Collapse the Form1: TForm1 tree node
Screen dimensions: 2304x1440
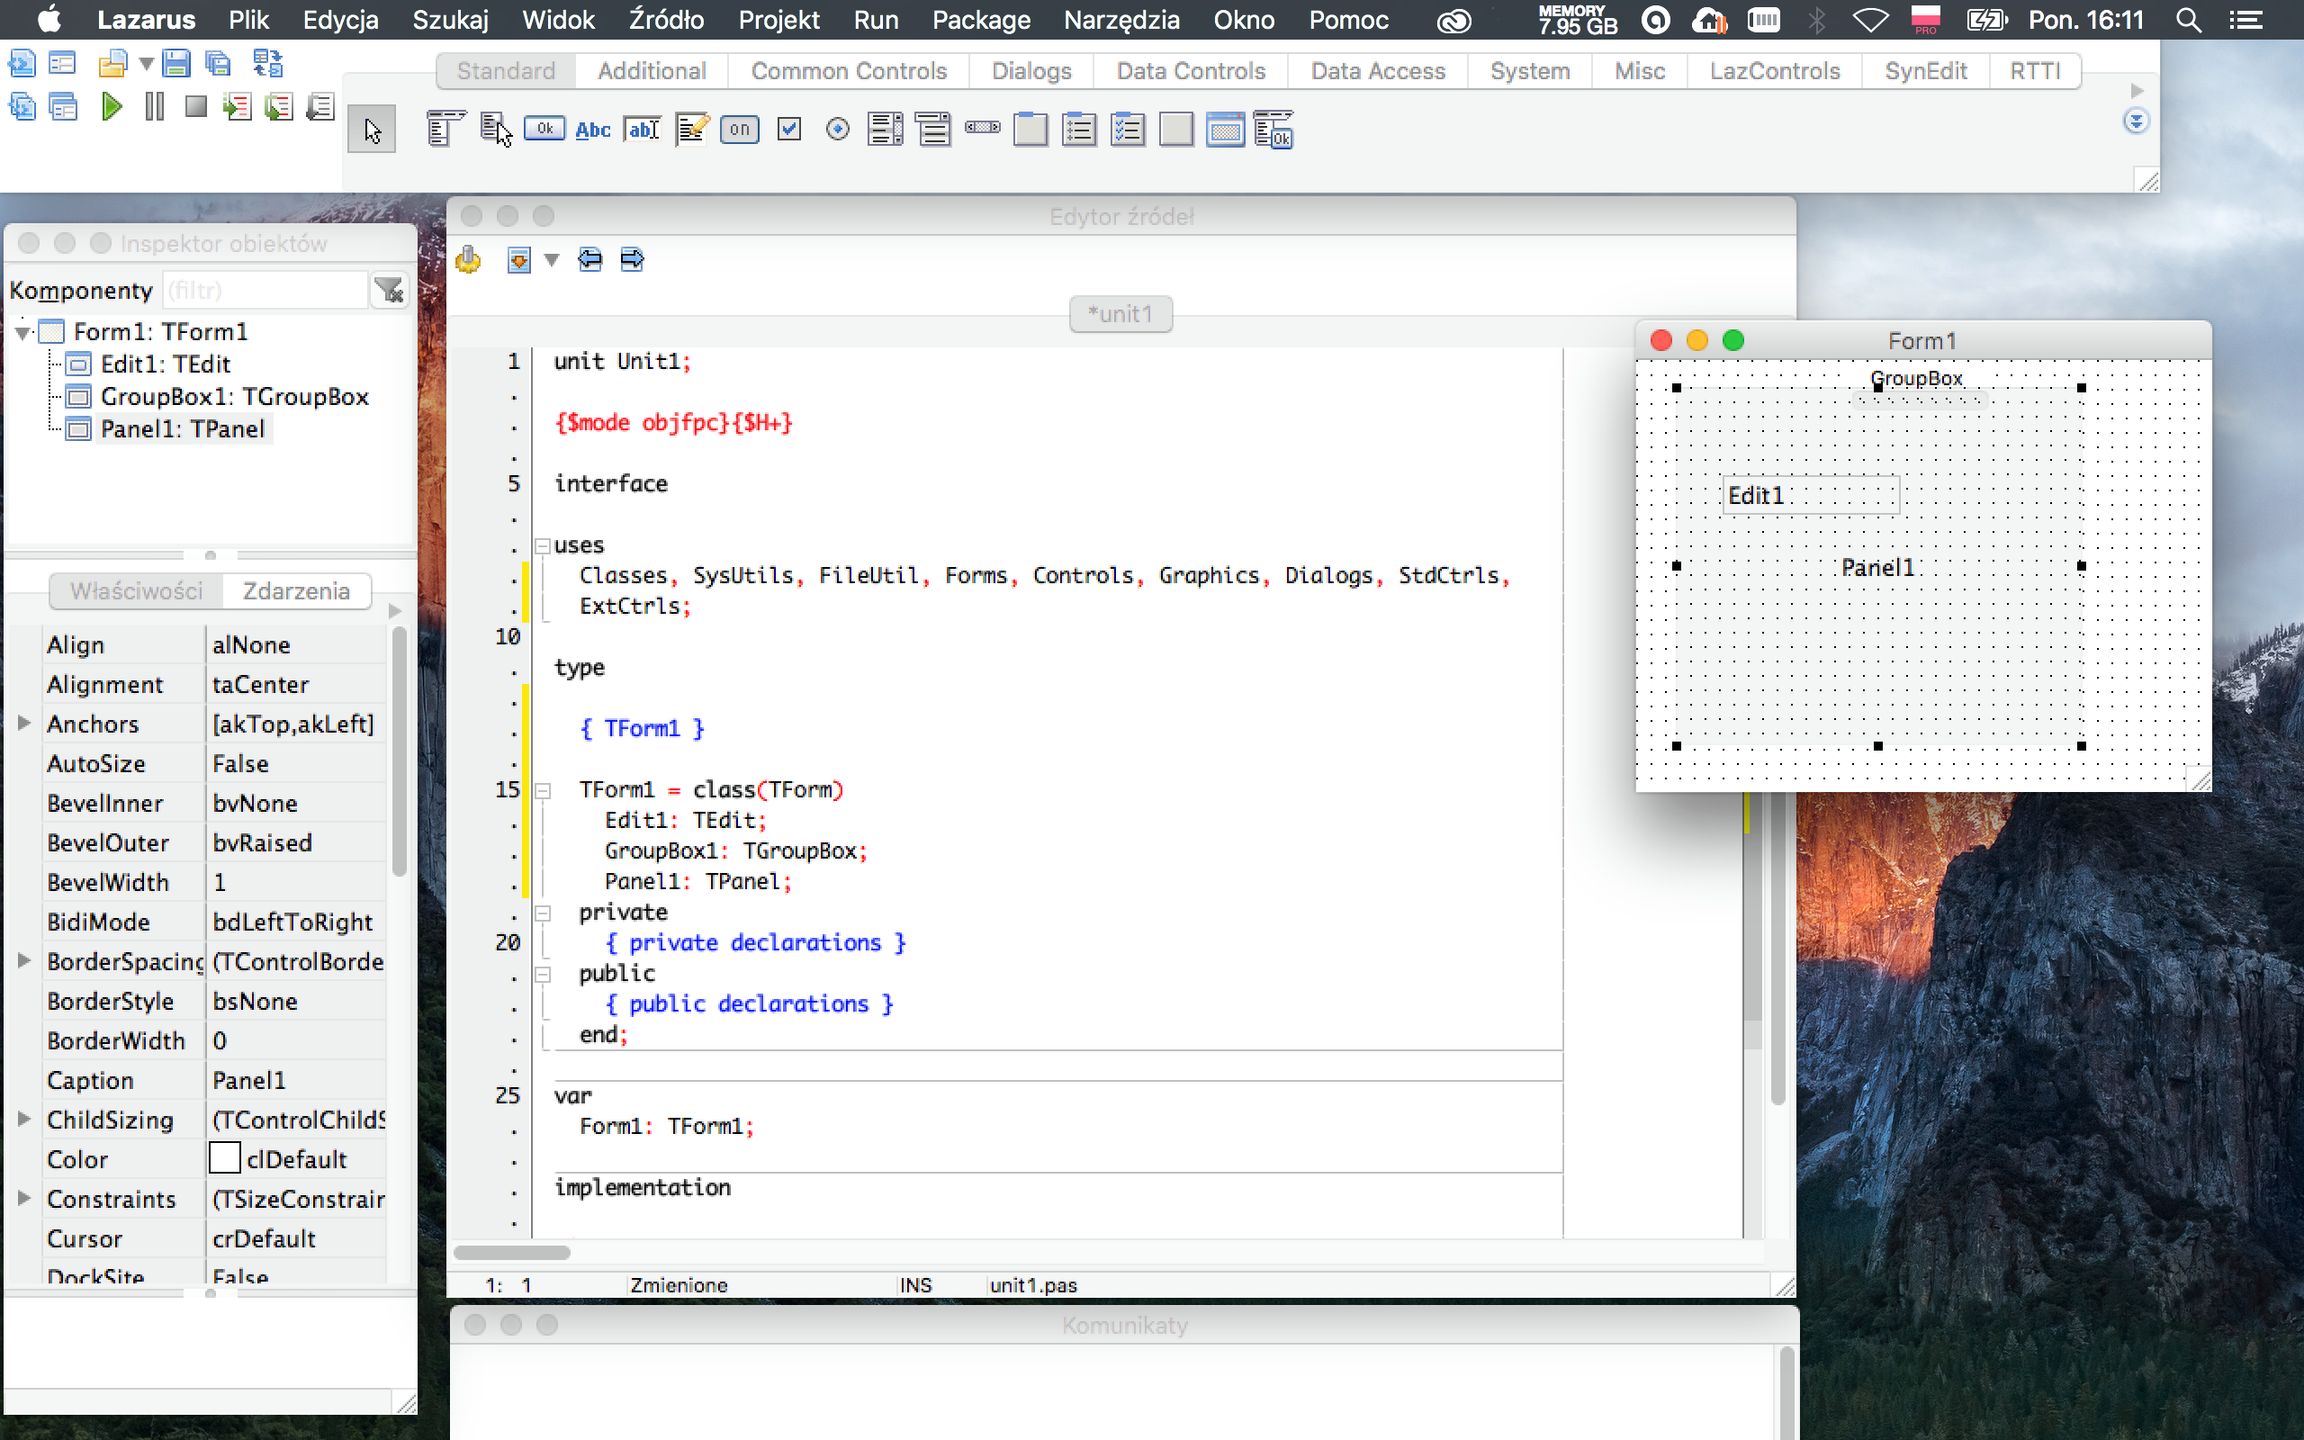pyautogui.click(x=21, y=331)
